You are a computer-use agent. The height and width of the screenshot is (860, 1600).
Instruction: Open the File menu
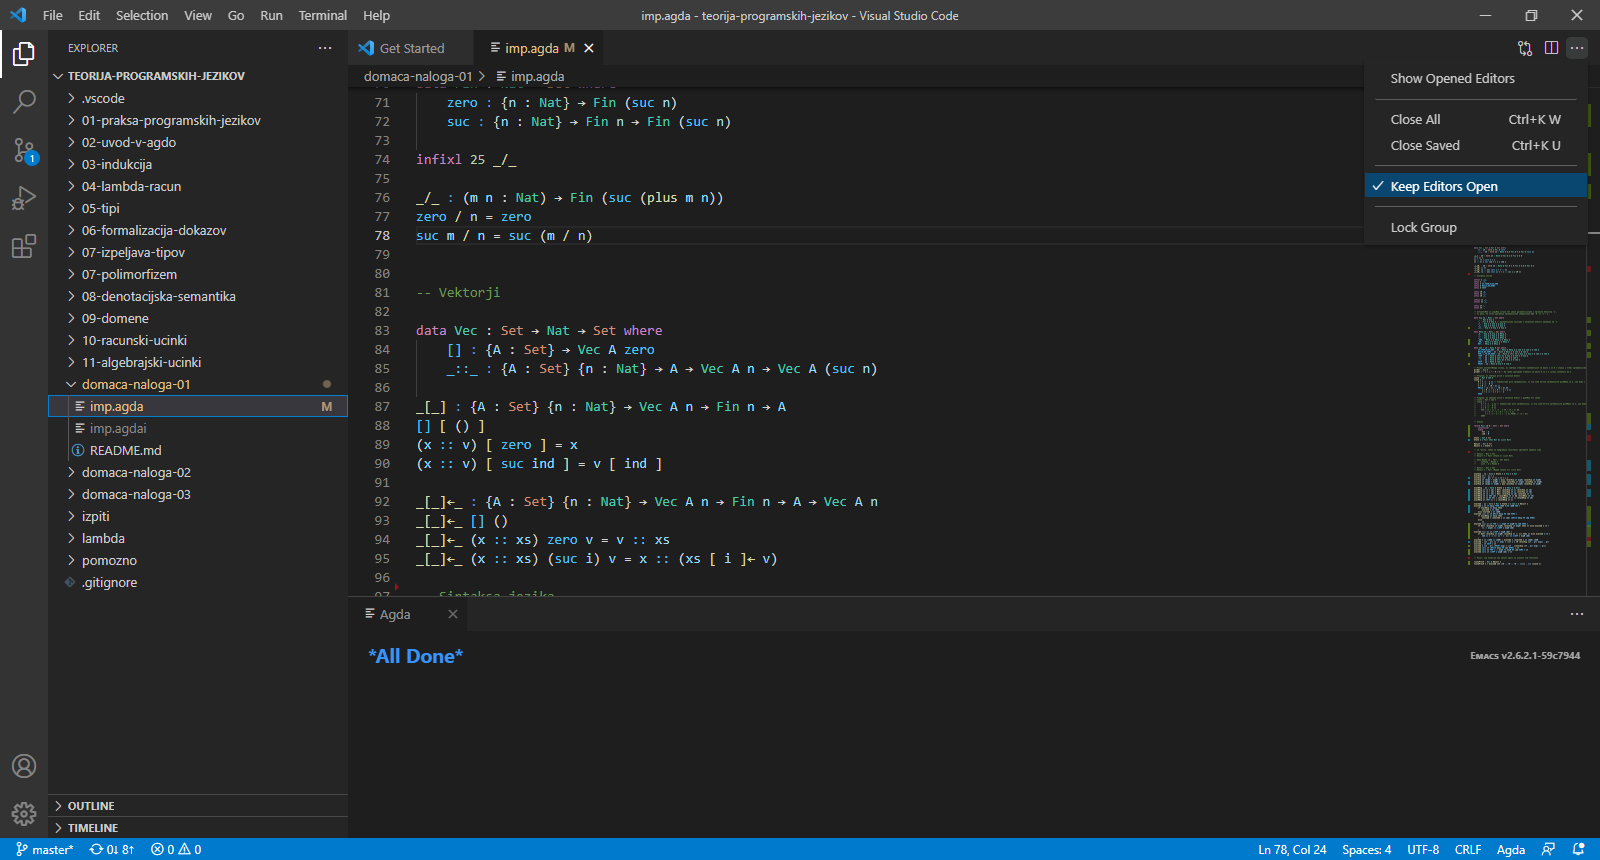click(x=53, y=15)
